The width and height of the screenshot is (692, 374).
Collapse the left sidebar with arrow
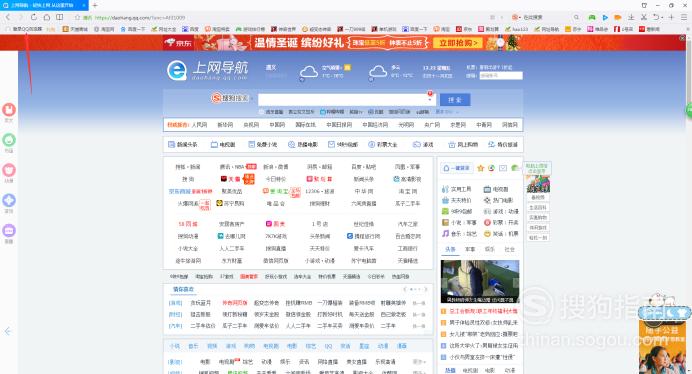[8, 331]
